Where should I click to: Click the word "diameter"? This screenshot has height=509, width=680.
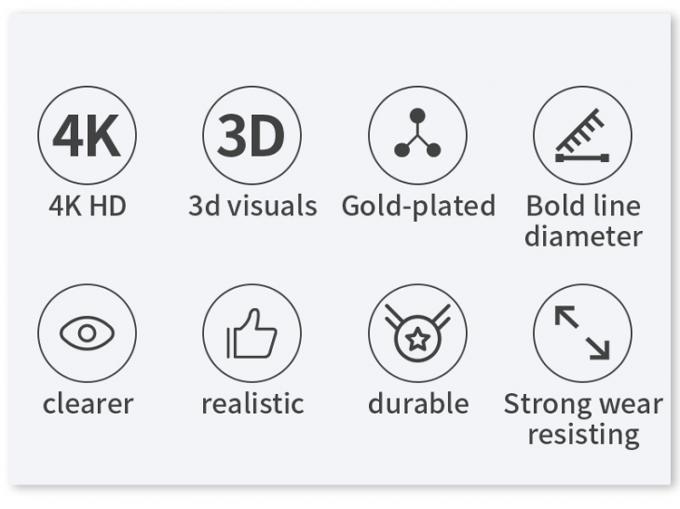[x=583, y=237]
